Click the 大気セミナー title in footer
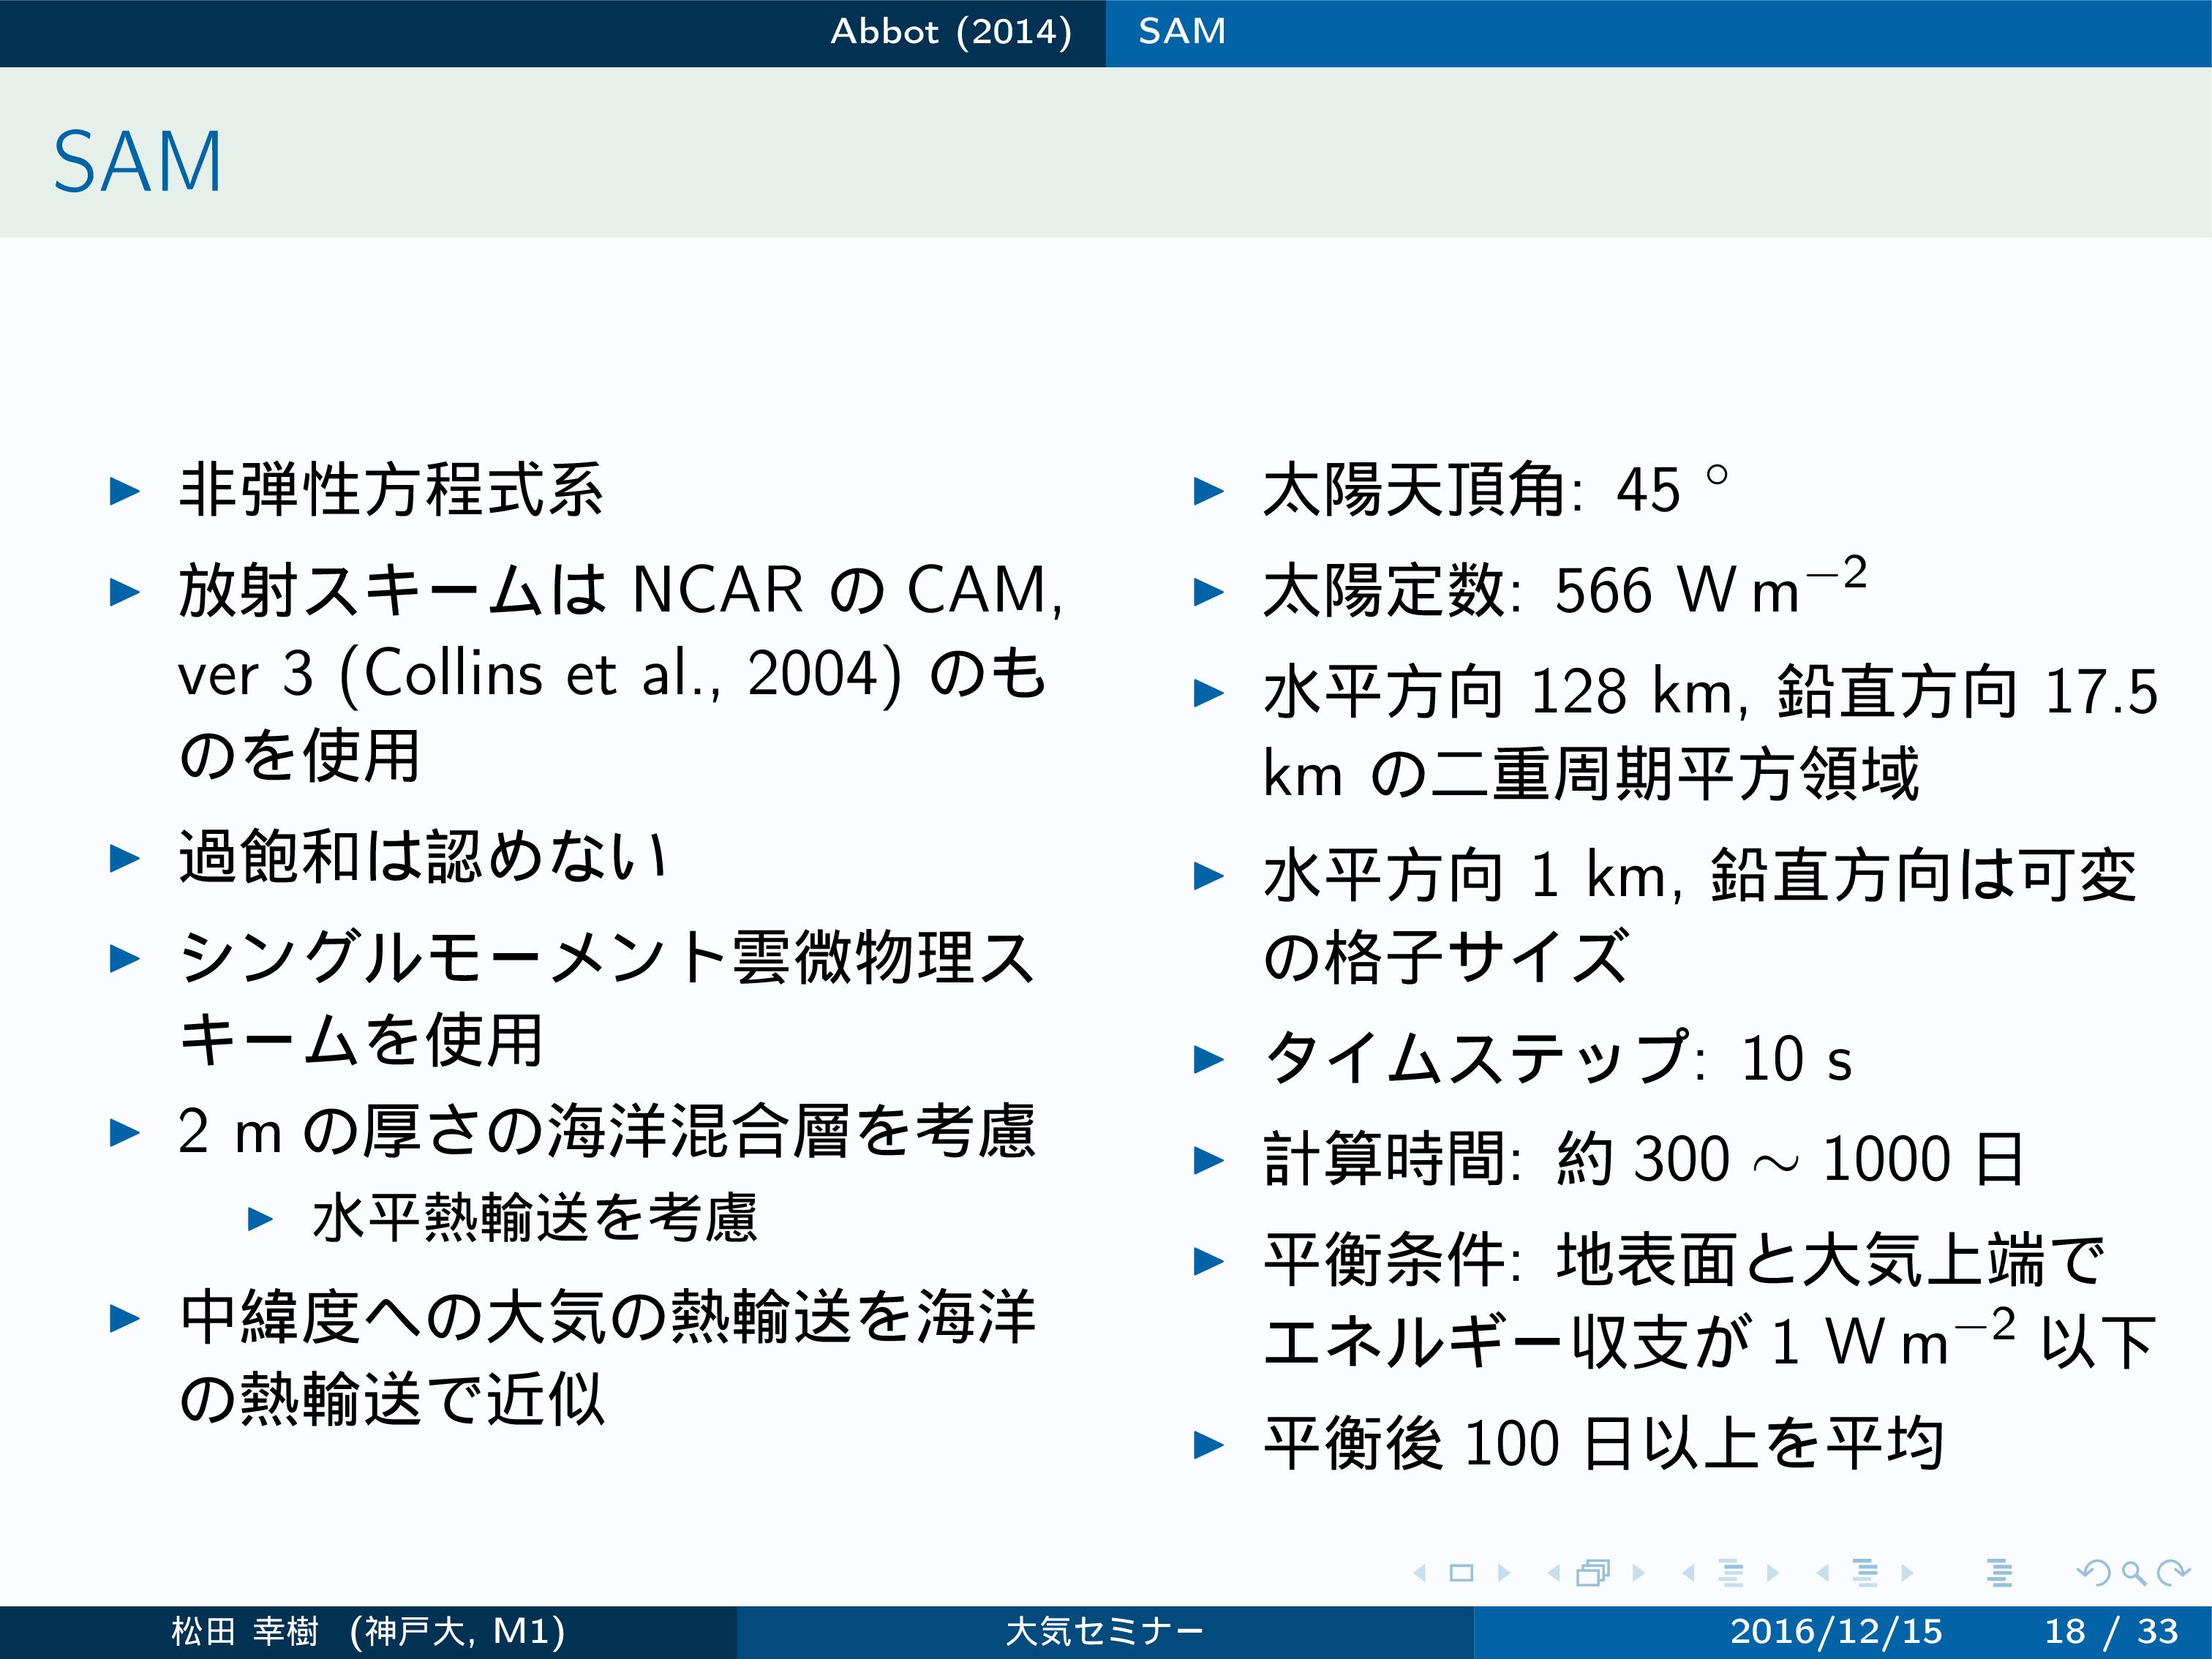2212x1659 pixels. [x=1104, y=1631]
